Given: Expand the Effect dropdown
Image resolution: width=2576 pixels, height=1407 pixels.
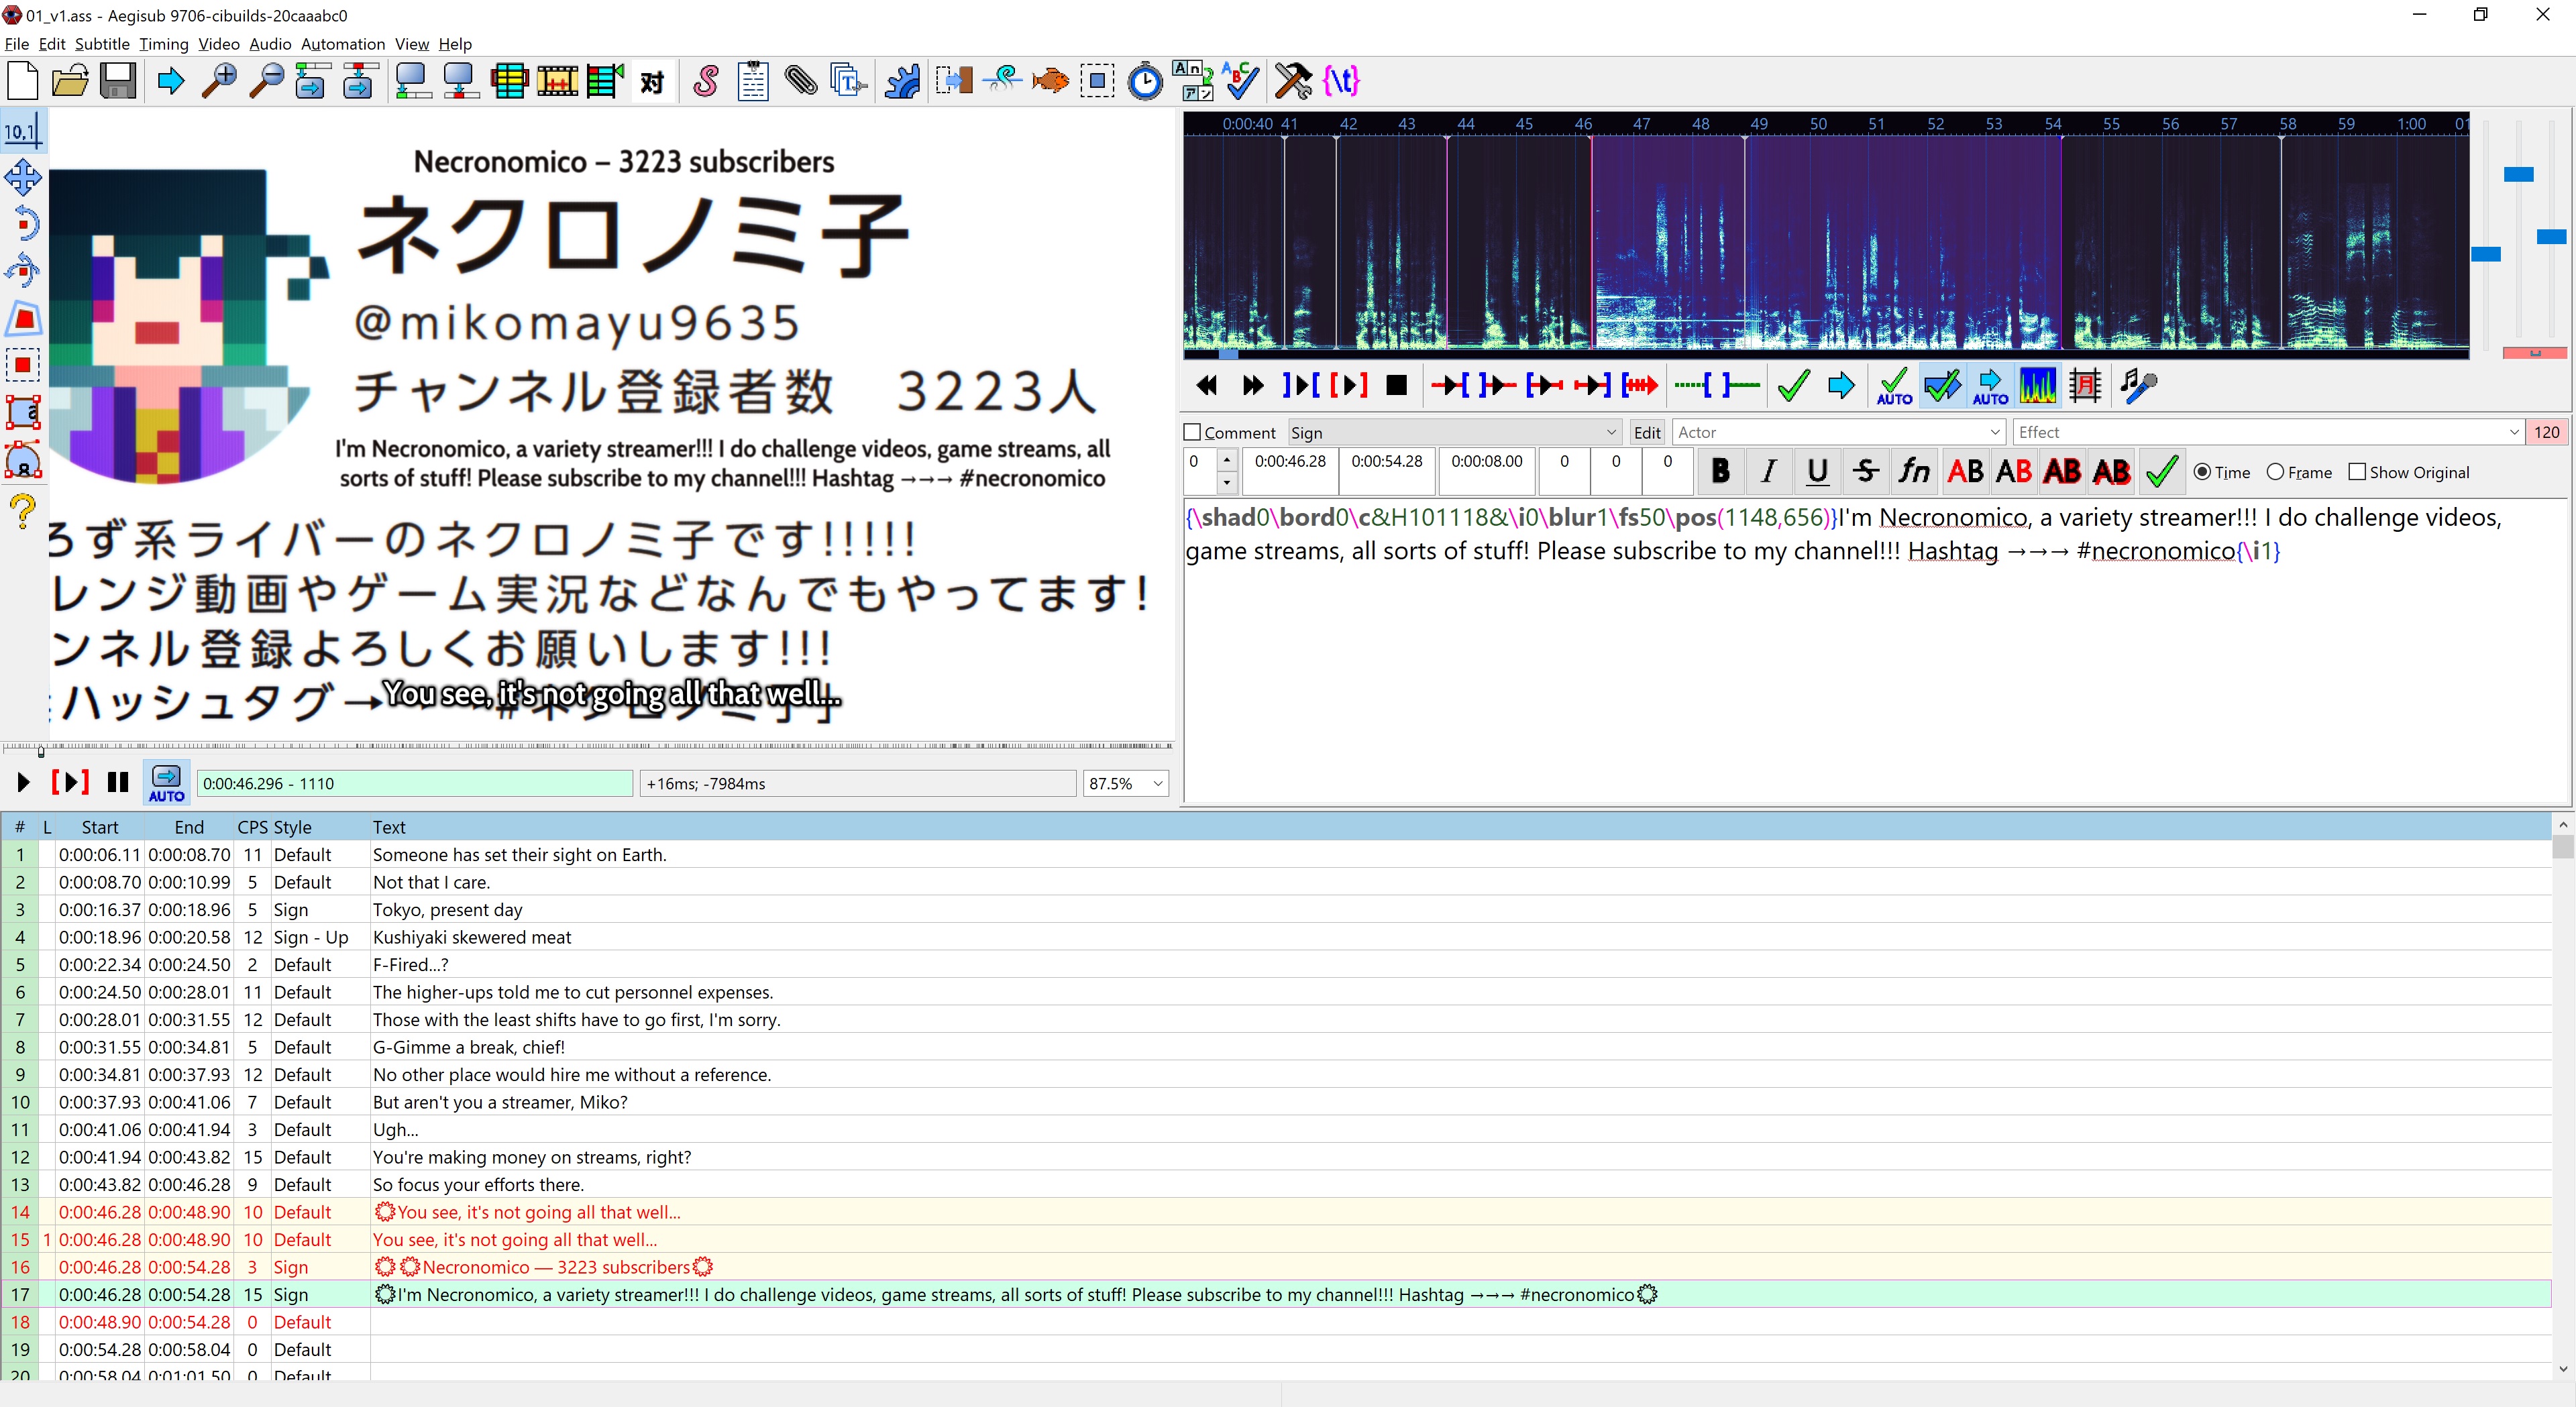Looking at the screenshot, I should 2514,432.
